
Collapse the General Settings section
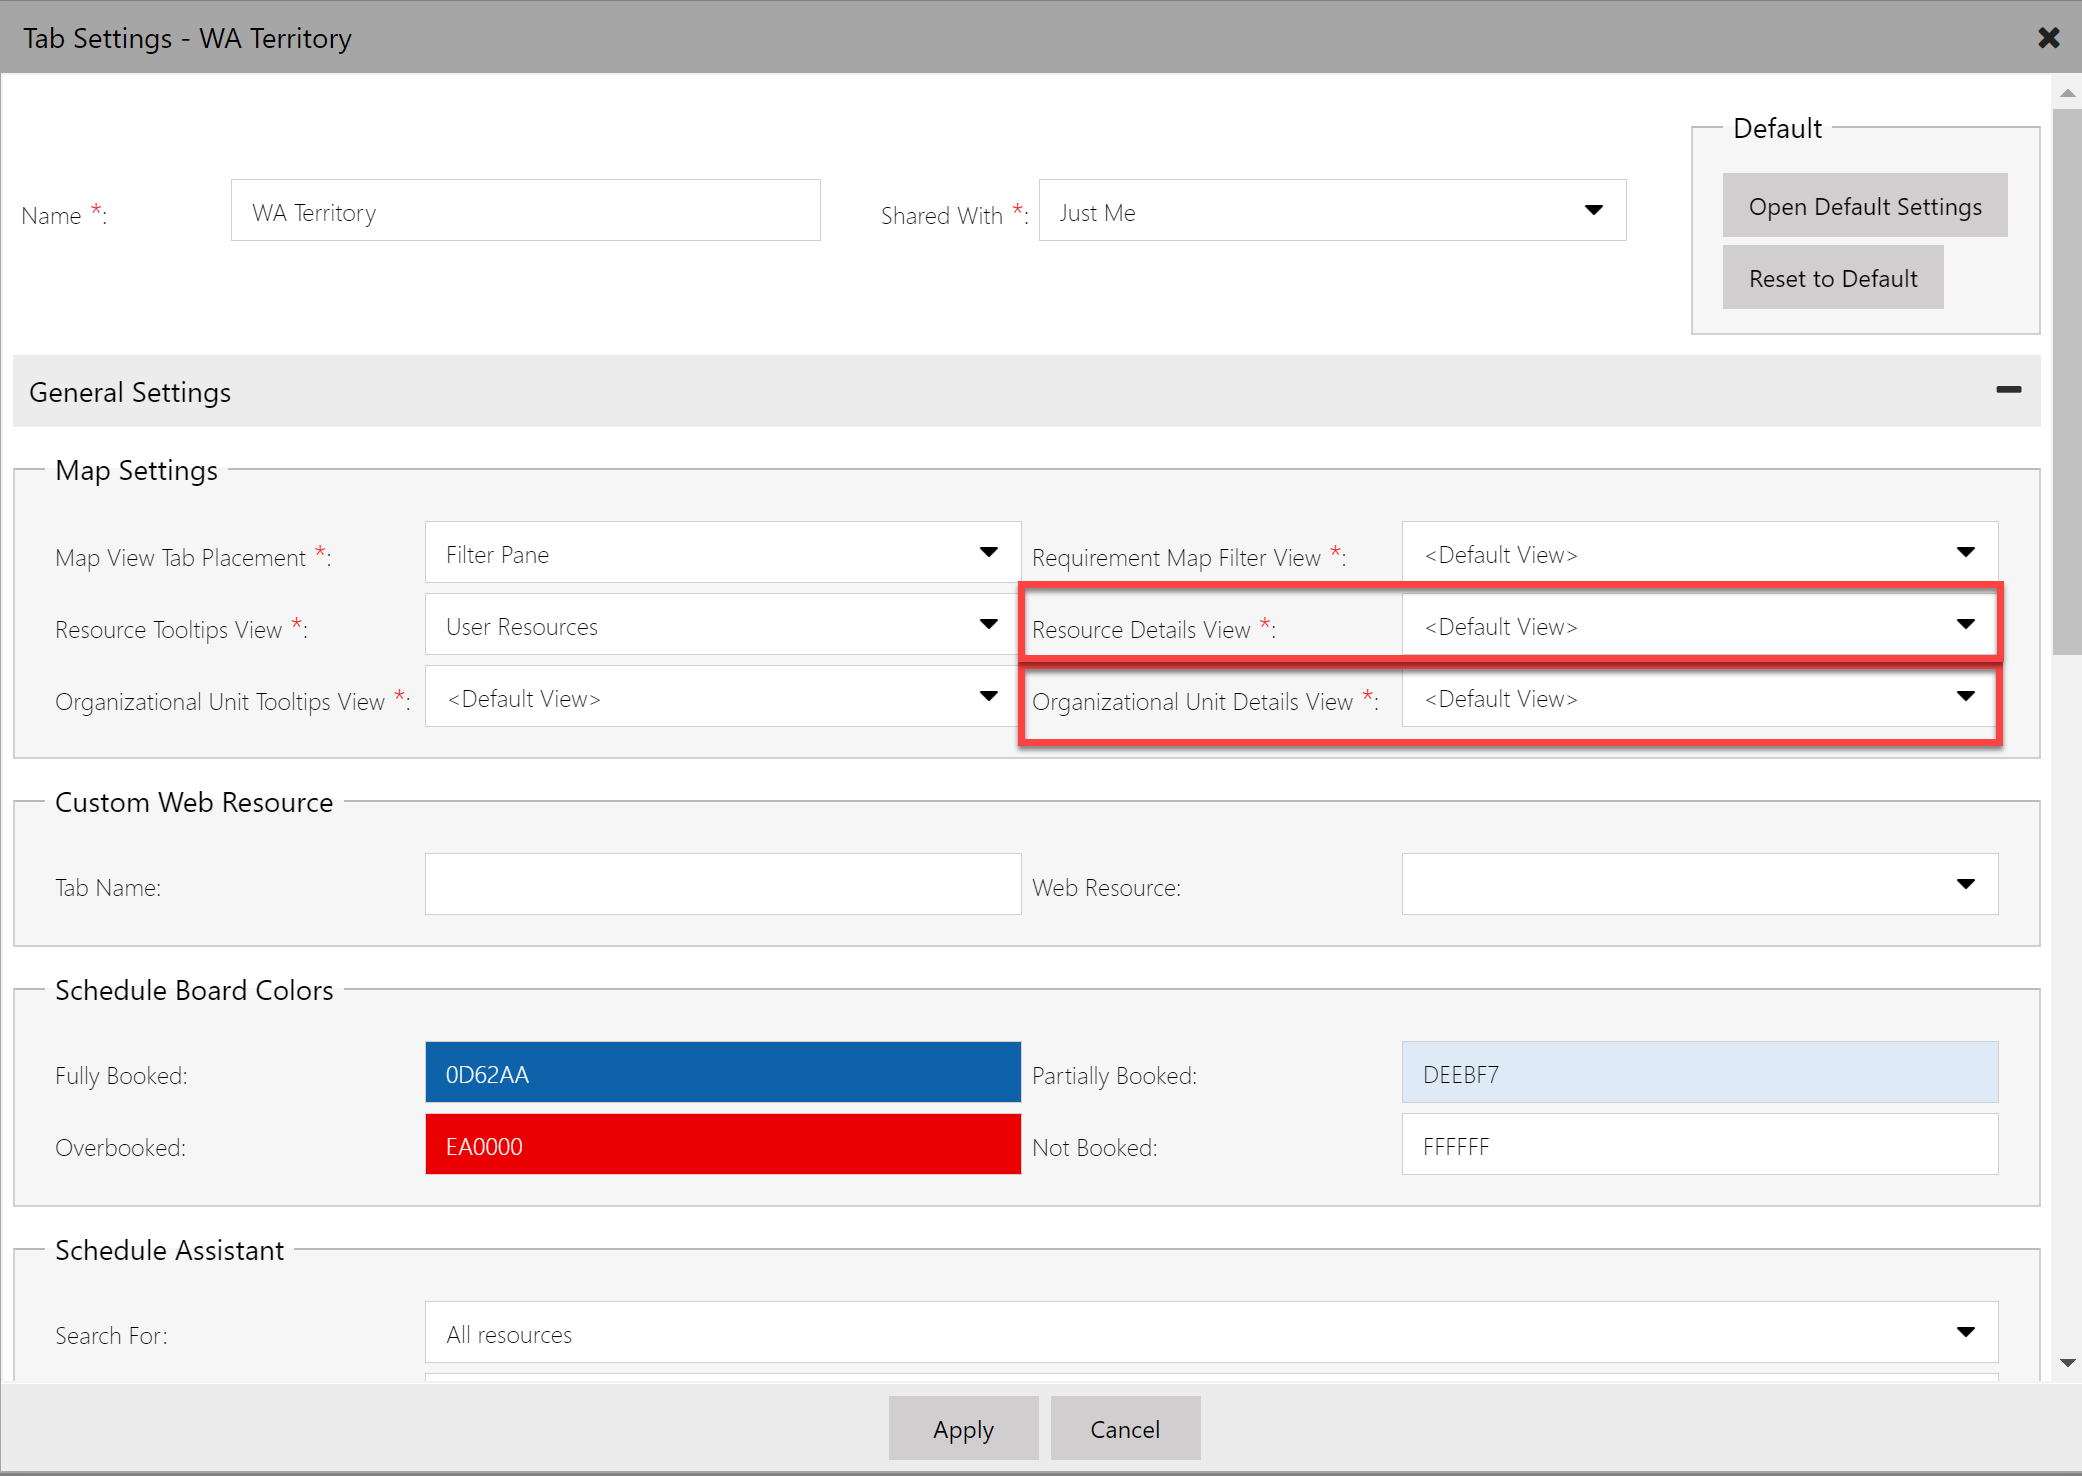click(2008, 391)
